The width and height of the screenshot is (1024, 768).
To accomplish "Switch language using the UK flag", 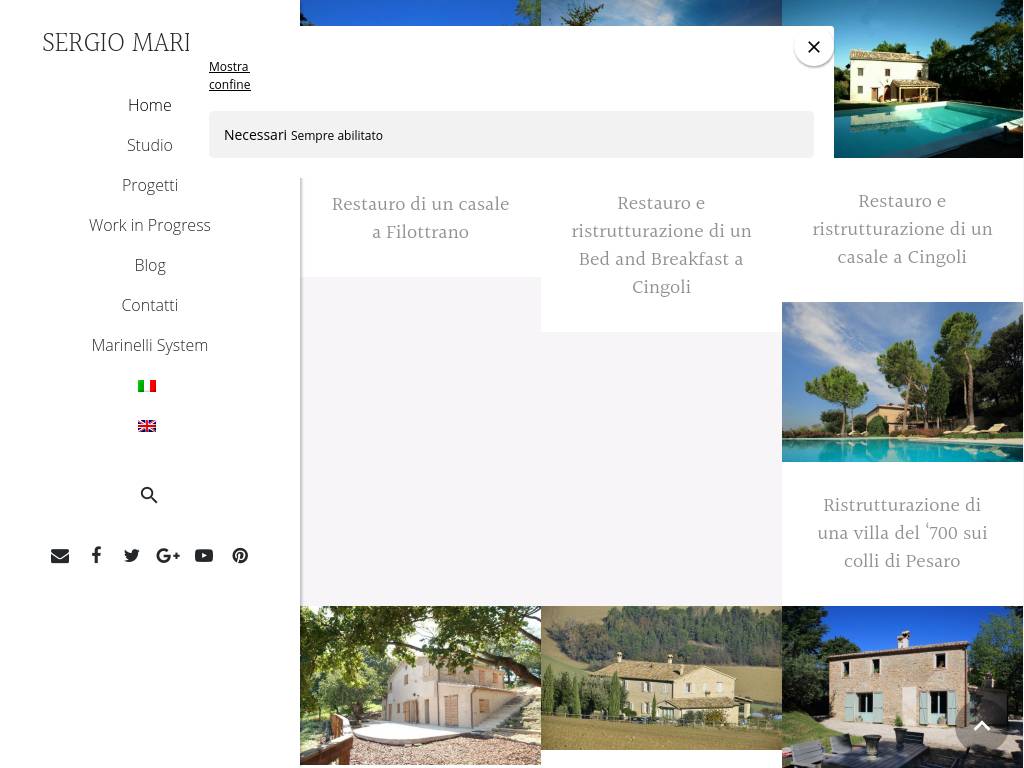I will [147, 426].
